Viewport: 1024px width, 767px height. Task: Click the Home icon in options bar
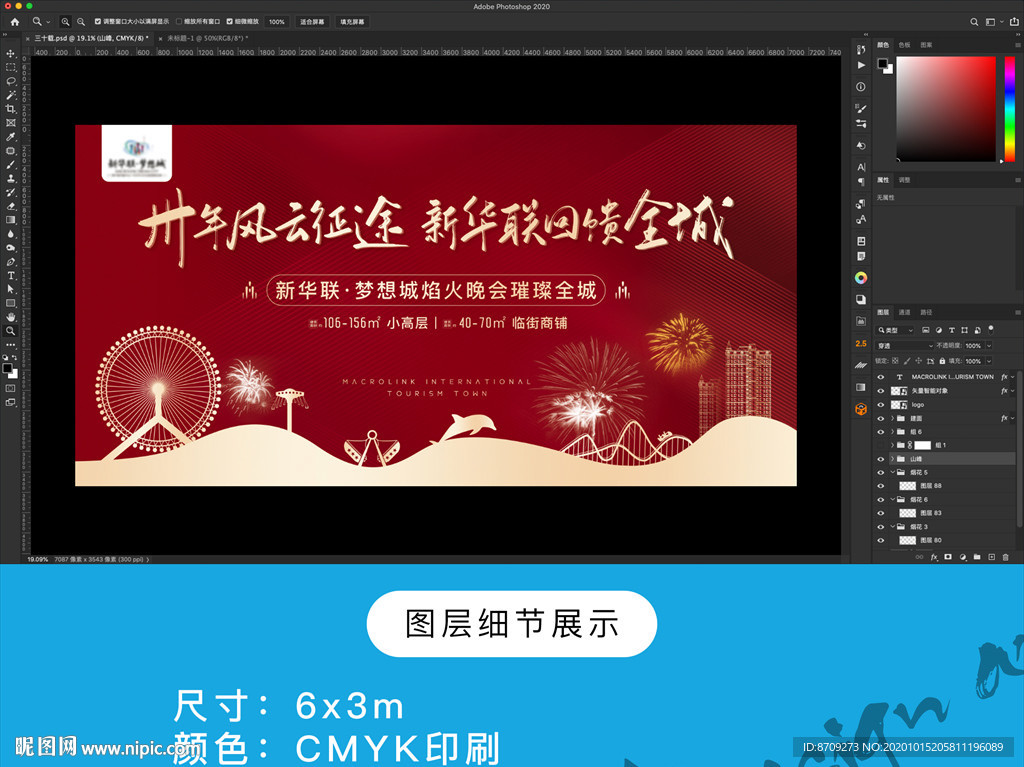[14, 22]
